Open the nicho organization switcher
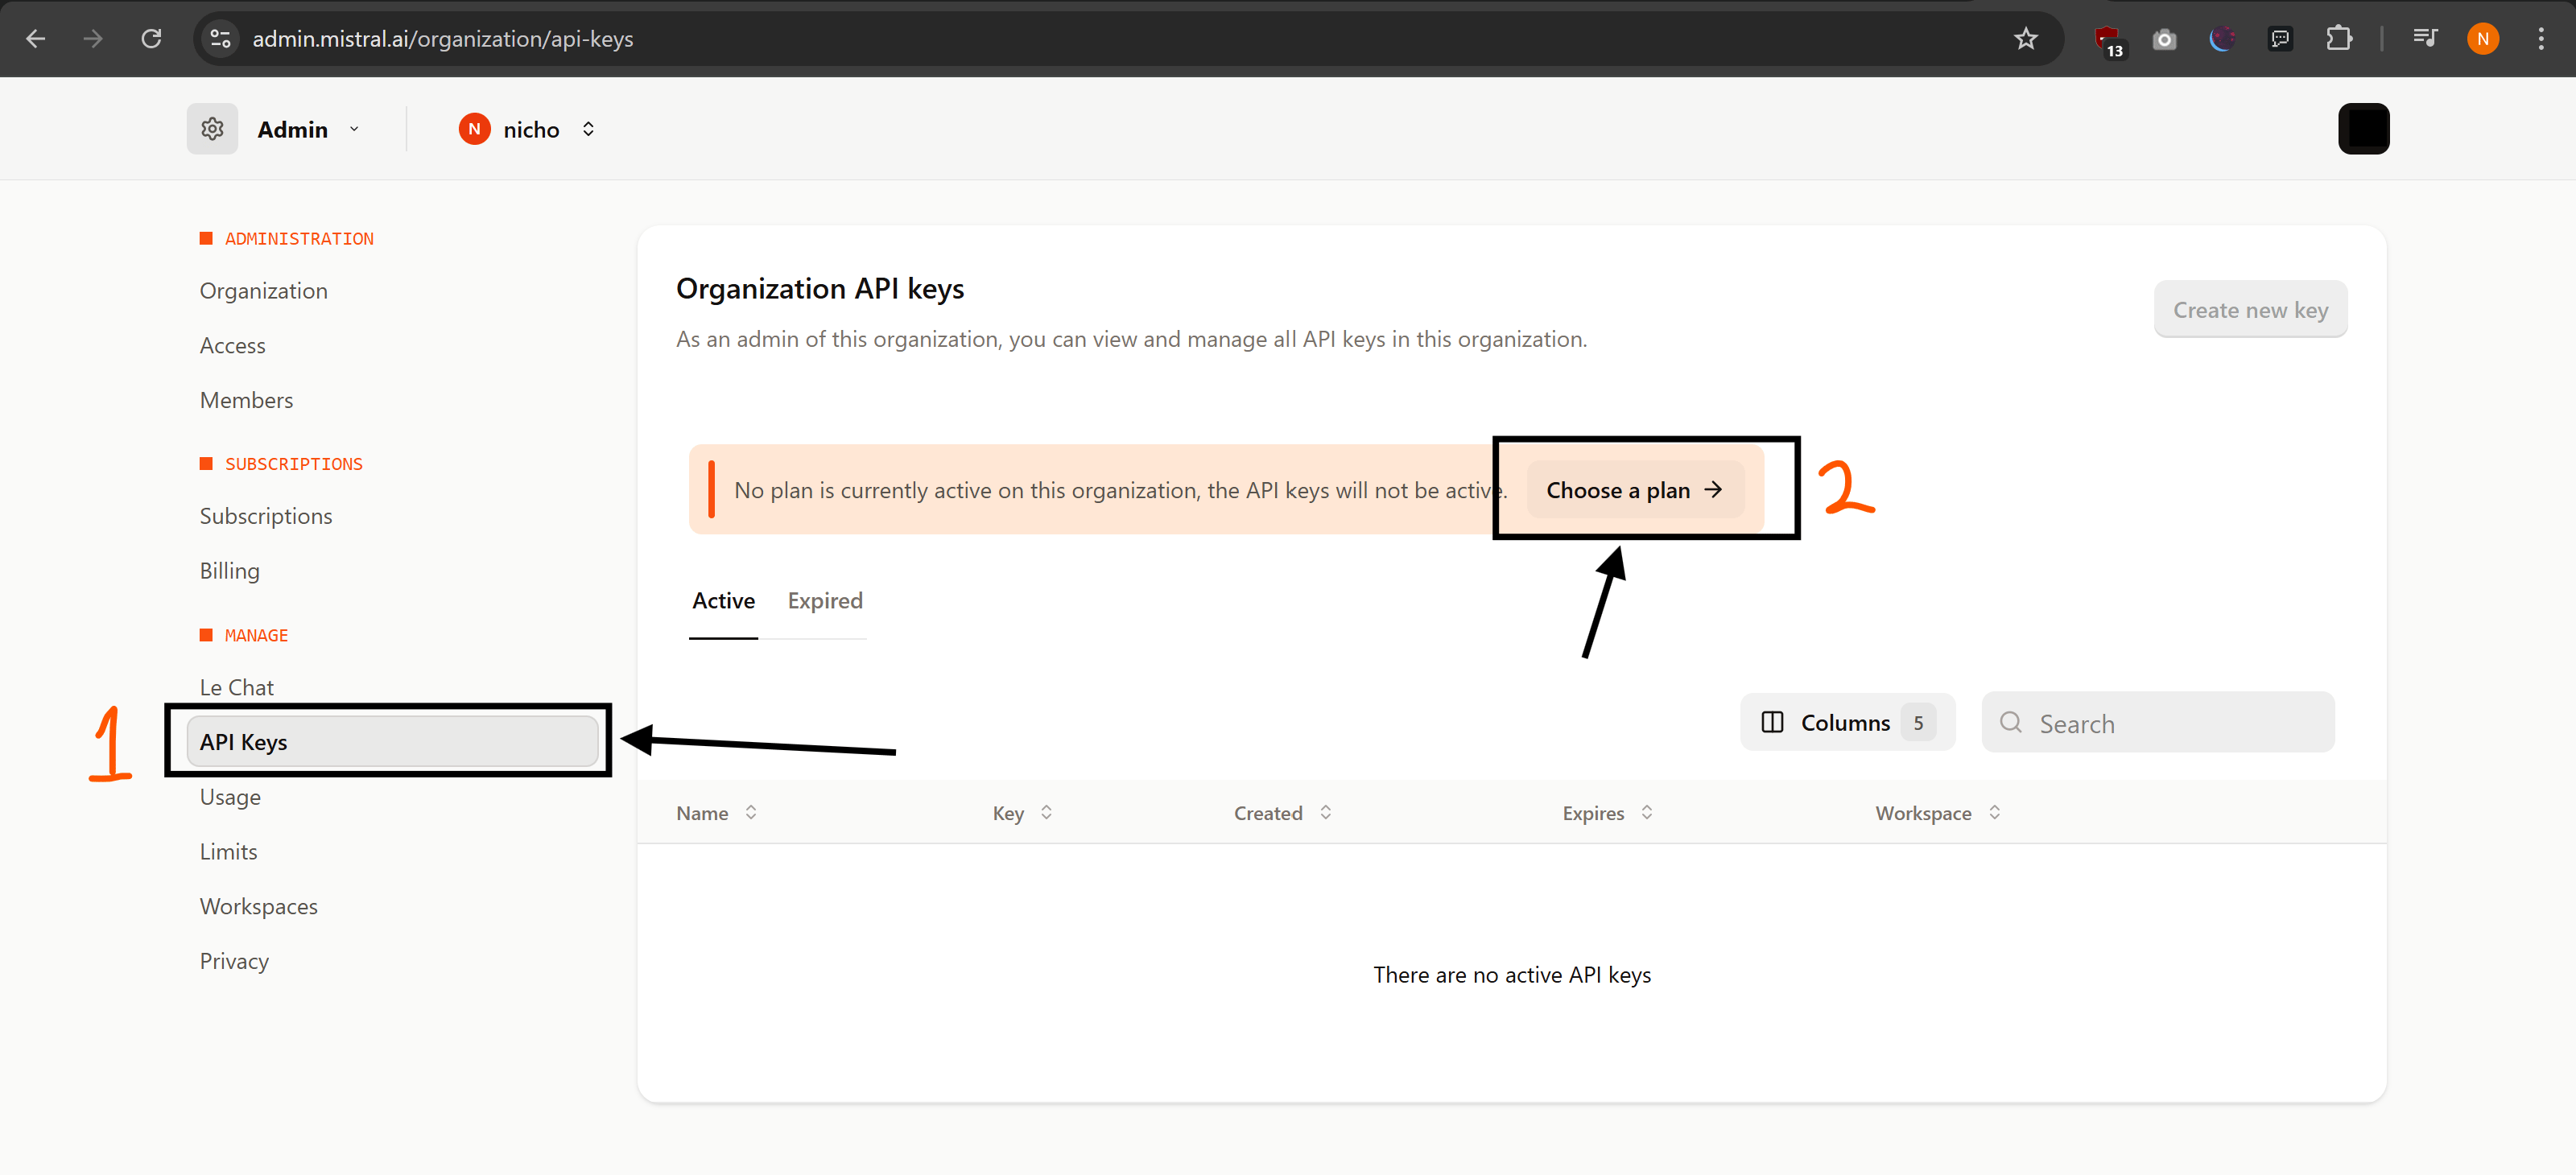This screenshot has height=1175, width=2576. (528, 129)
